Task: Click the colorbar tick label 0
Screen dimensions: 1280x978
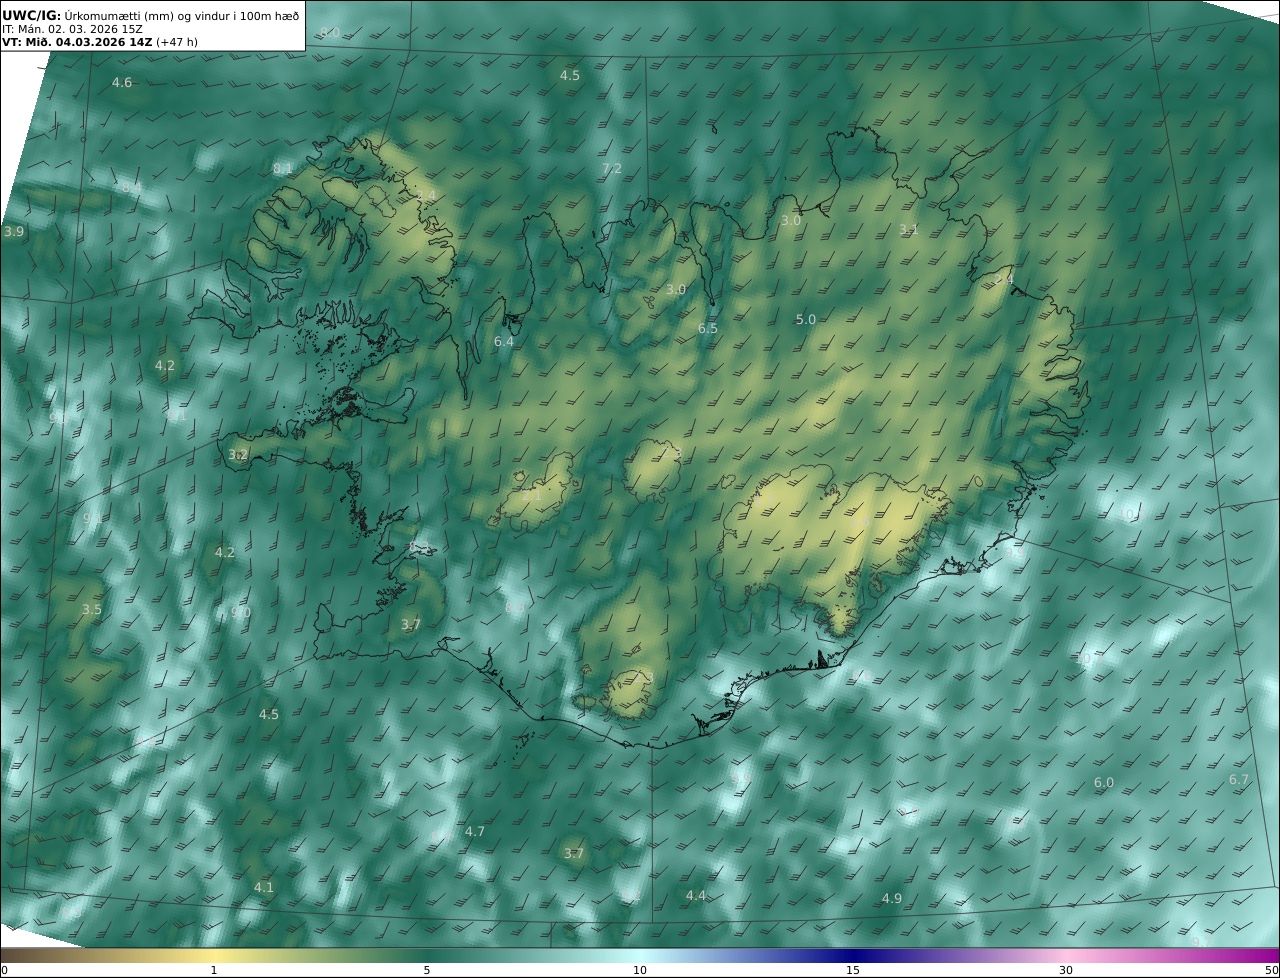Action: tap(4, 971)
